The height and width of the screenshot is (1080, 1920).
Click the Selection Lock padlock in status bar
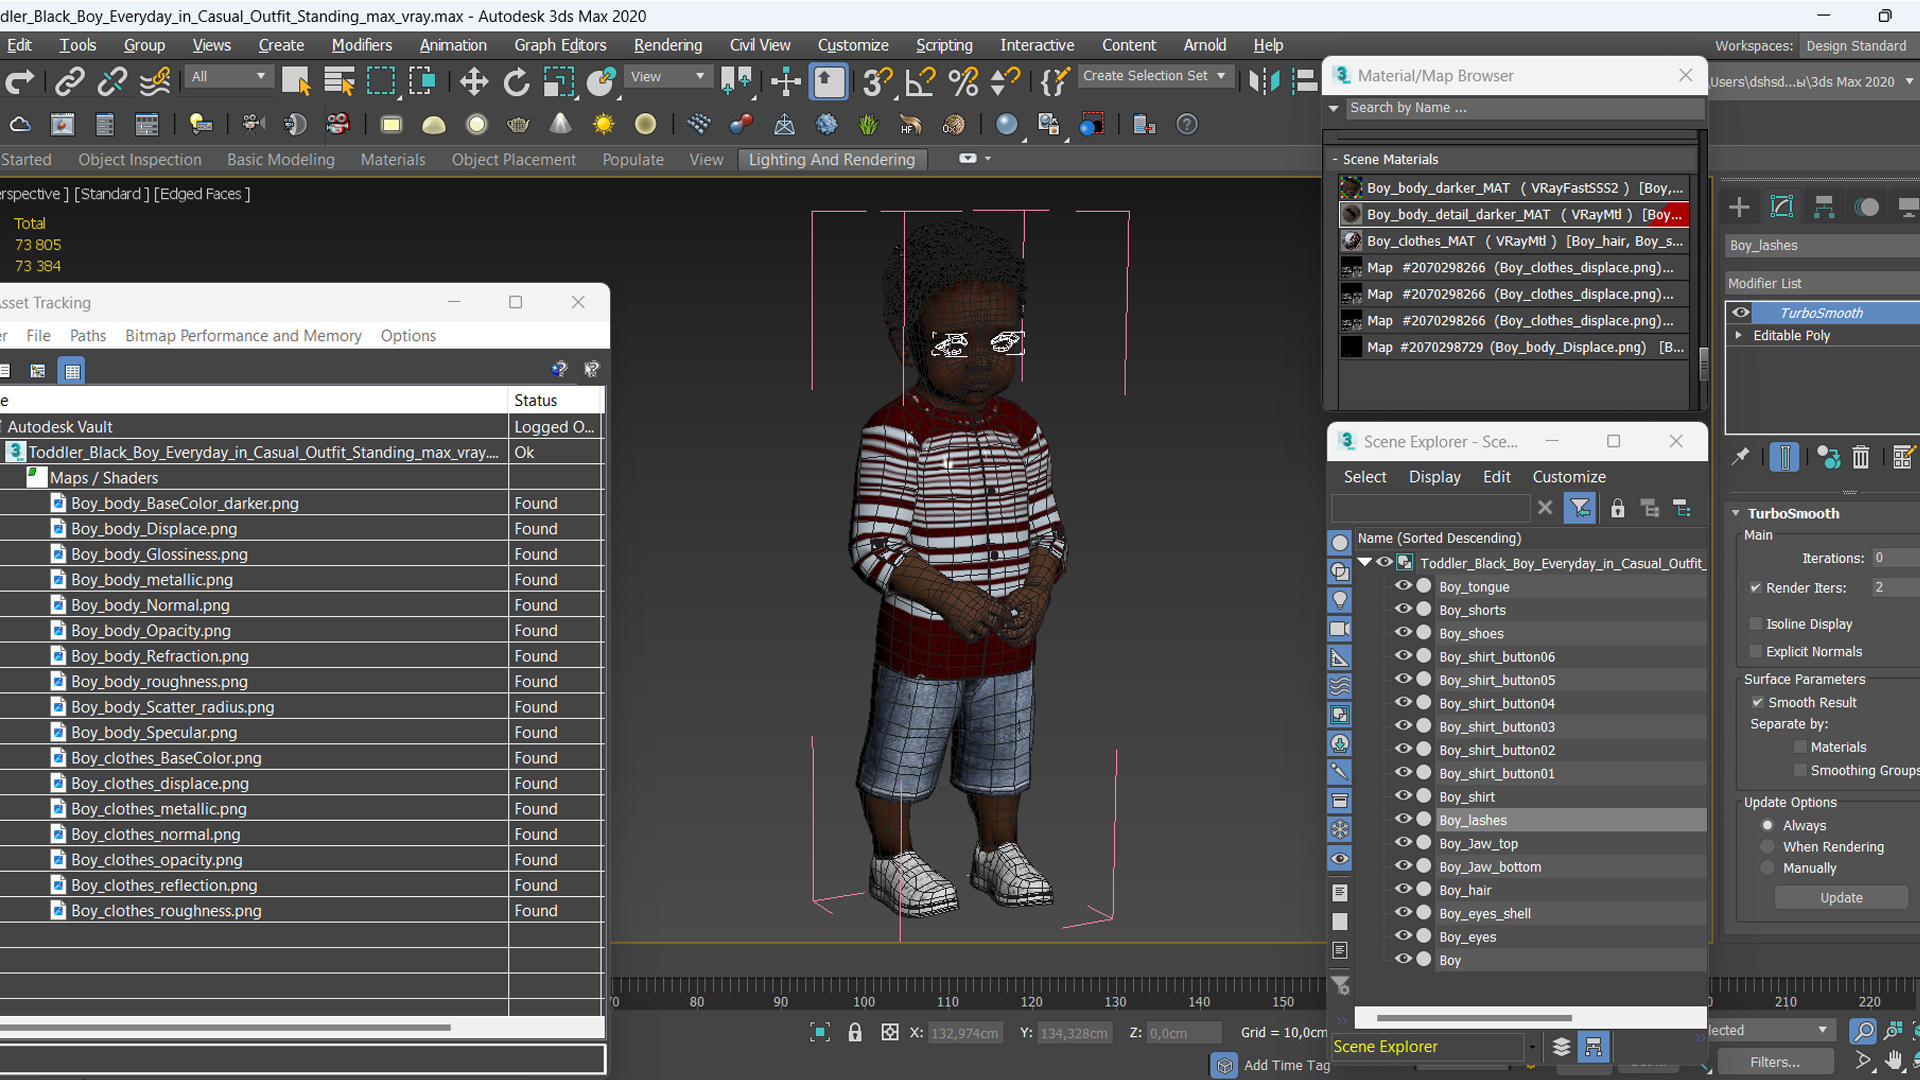click(854, 1032)
